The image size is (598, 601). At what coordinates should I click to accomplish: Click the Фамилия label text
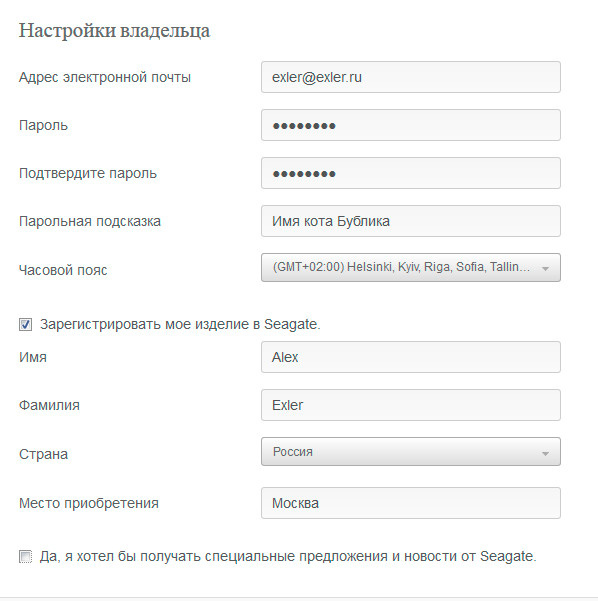[49, 405]
